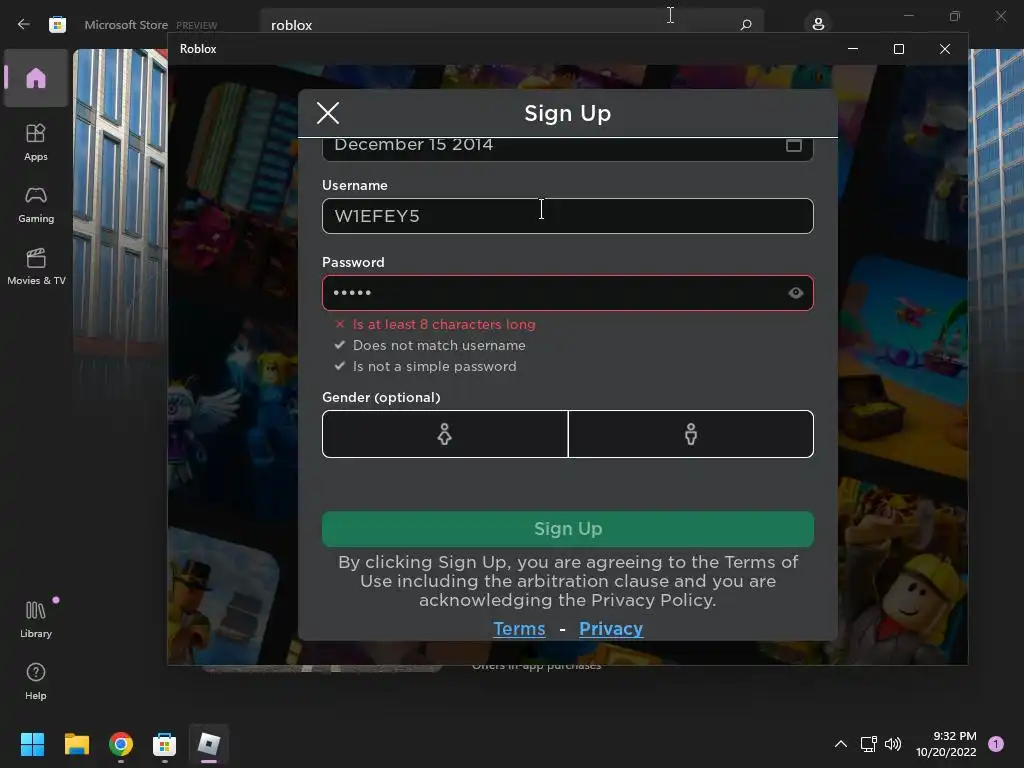Maximize the Roblox window
1024x768 pixels.
tap(899, 49)
